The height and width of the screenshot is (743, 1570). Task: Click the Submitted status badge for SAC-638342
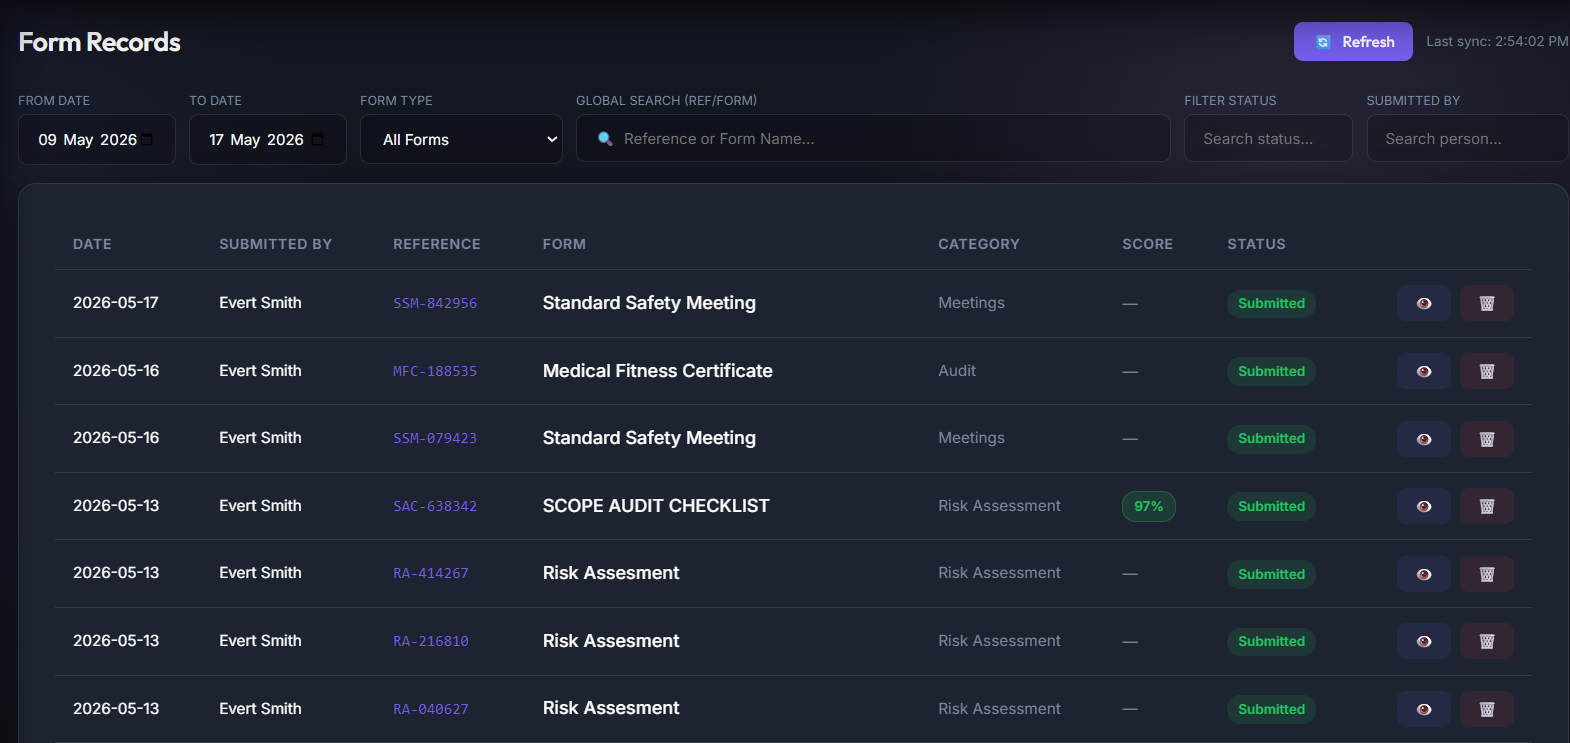pyautogui.click(x=1271, y=506)
